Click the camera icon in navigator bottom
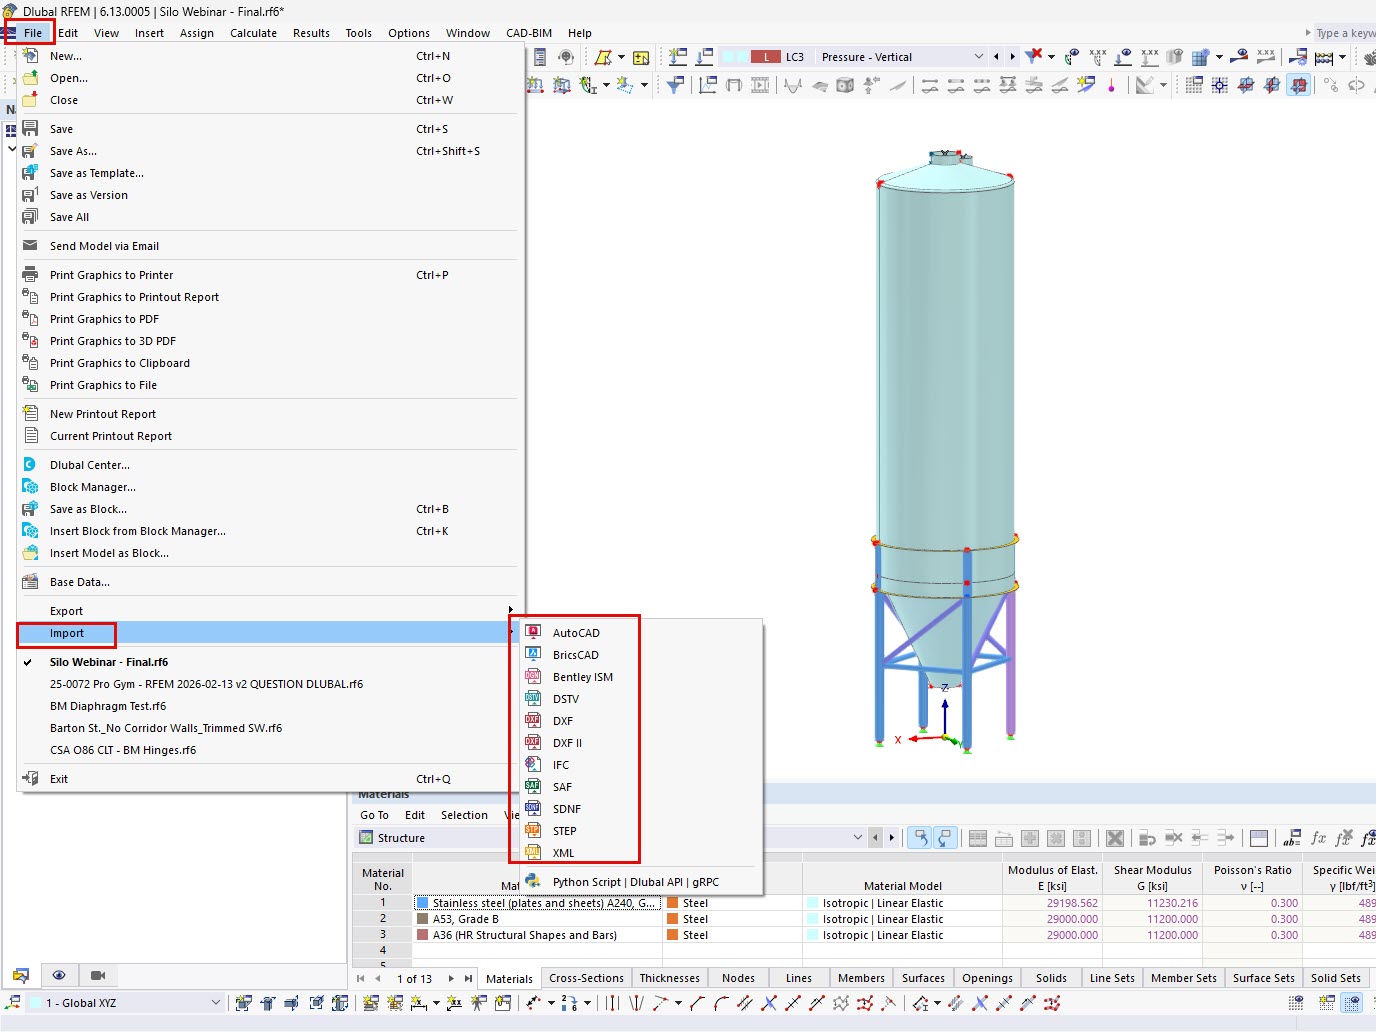The height and width of the screenshot is (1032, 1376). point(98,975)
